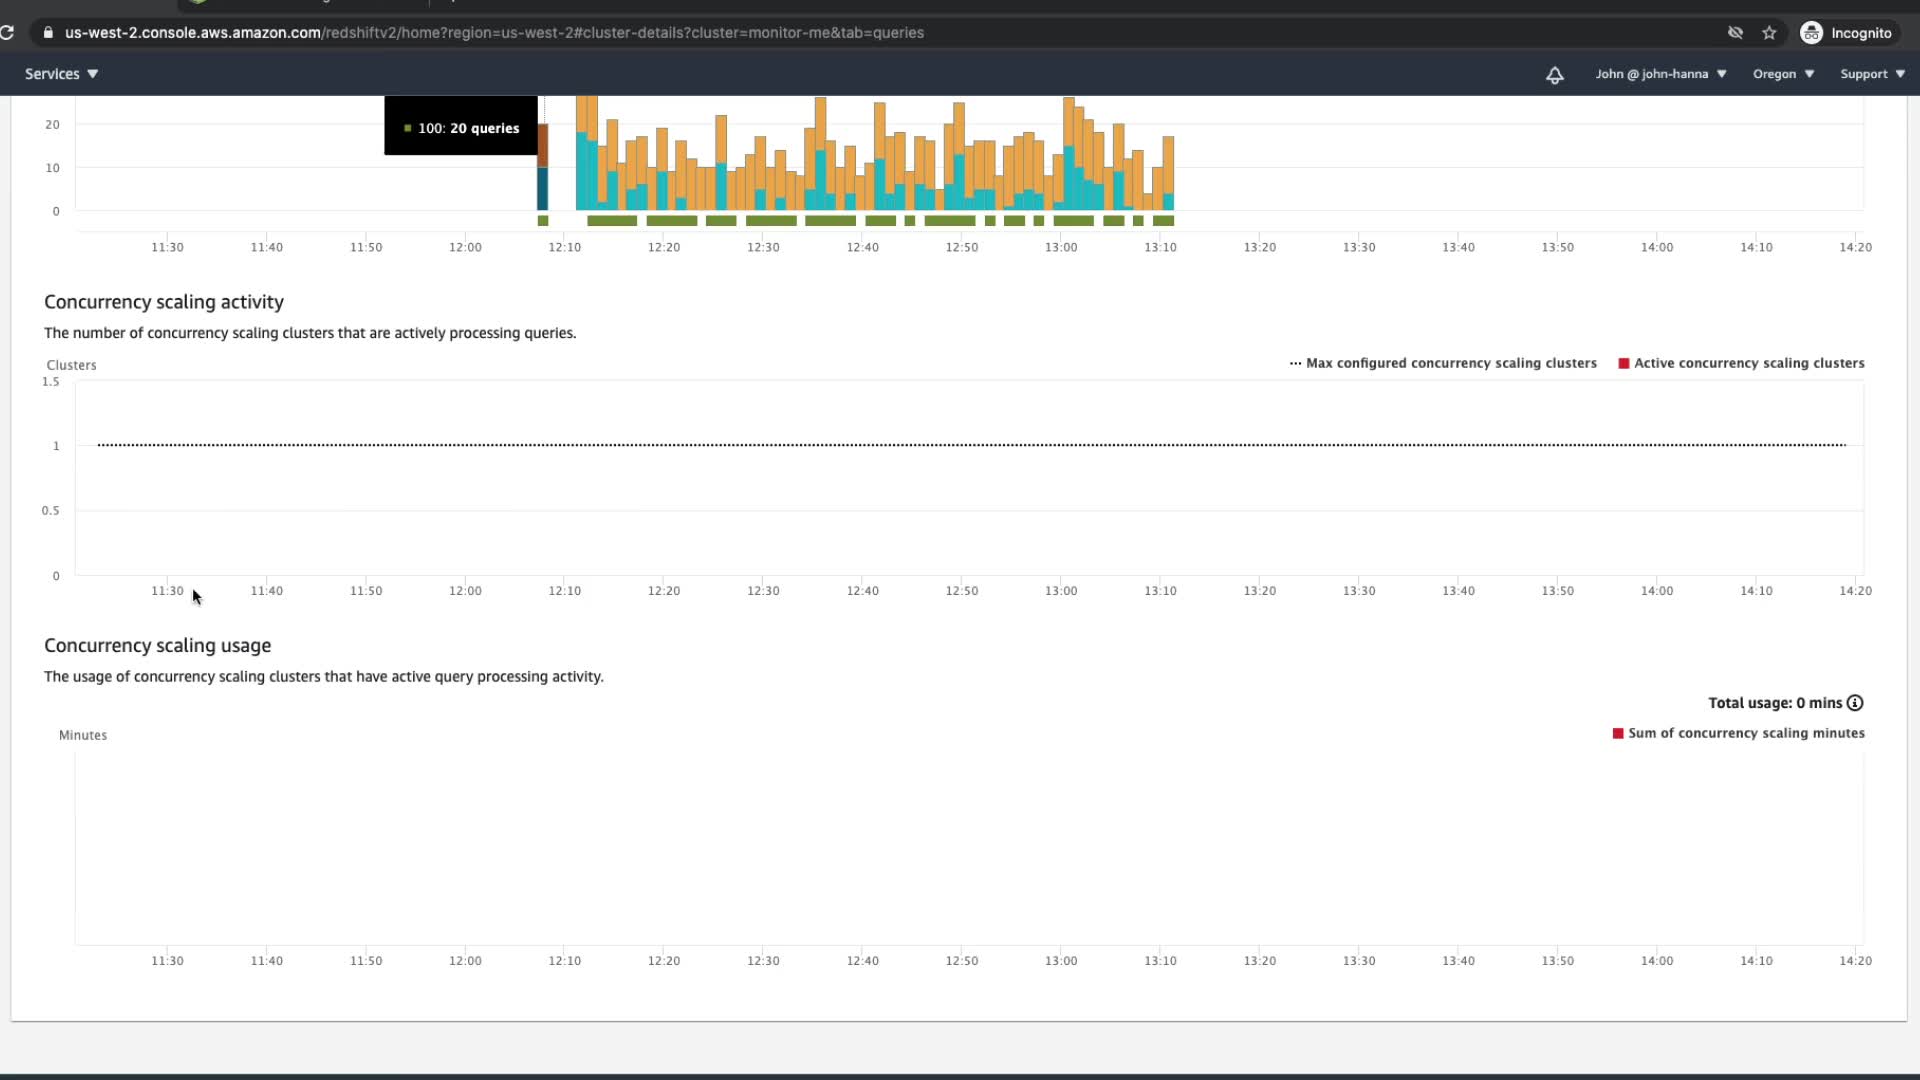Click the bookmark star icon
1920x1080 pixels.
pos(1769,33)
